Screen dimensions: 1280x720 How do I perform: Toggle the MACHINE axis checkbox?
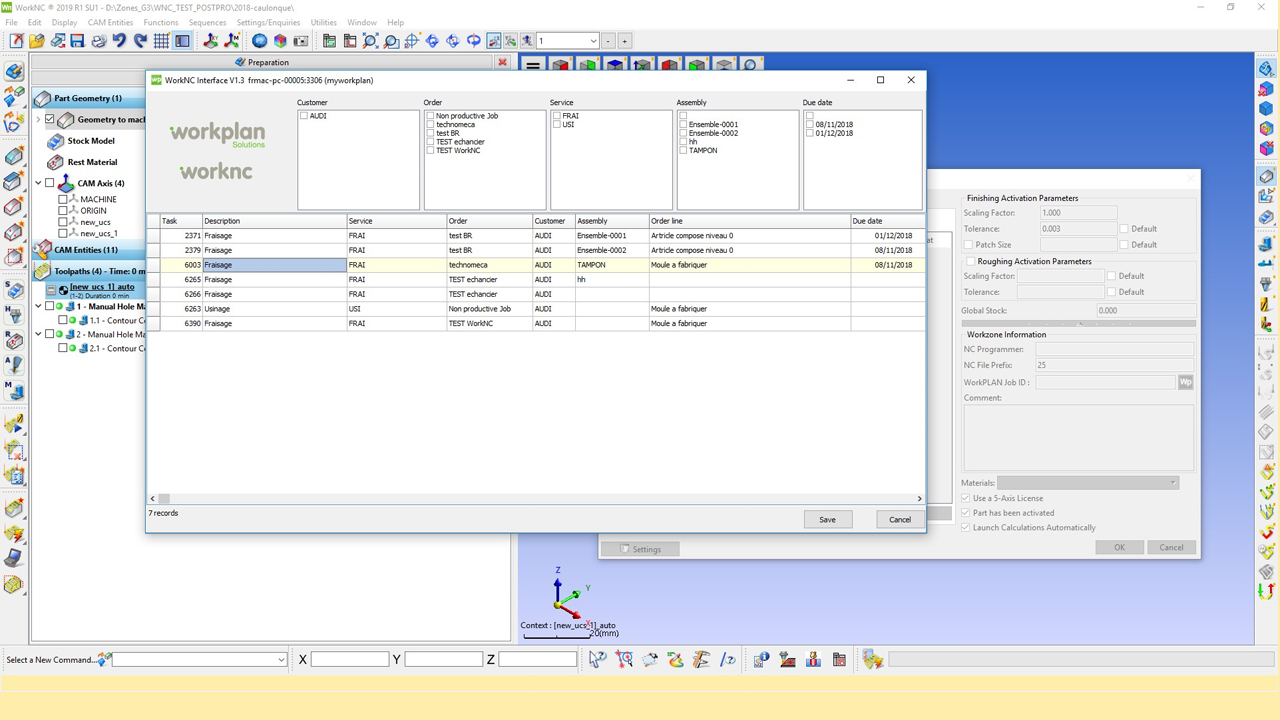click(63, 199)
